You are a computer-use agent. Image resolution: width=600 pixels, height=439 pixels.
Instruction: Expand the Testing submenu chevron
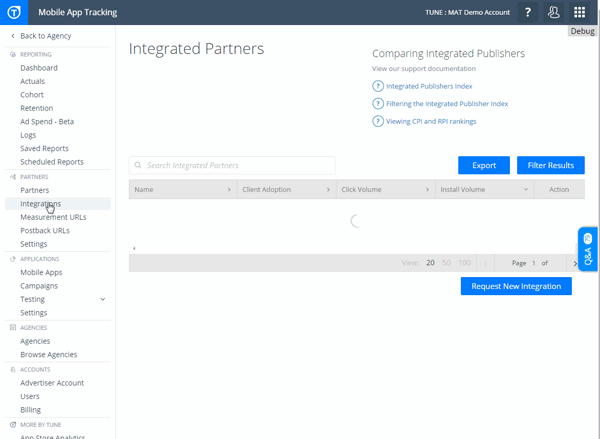tap(103, 299)
